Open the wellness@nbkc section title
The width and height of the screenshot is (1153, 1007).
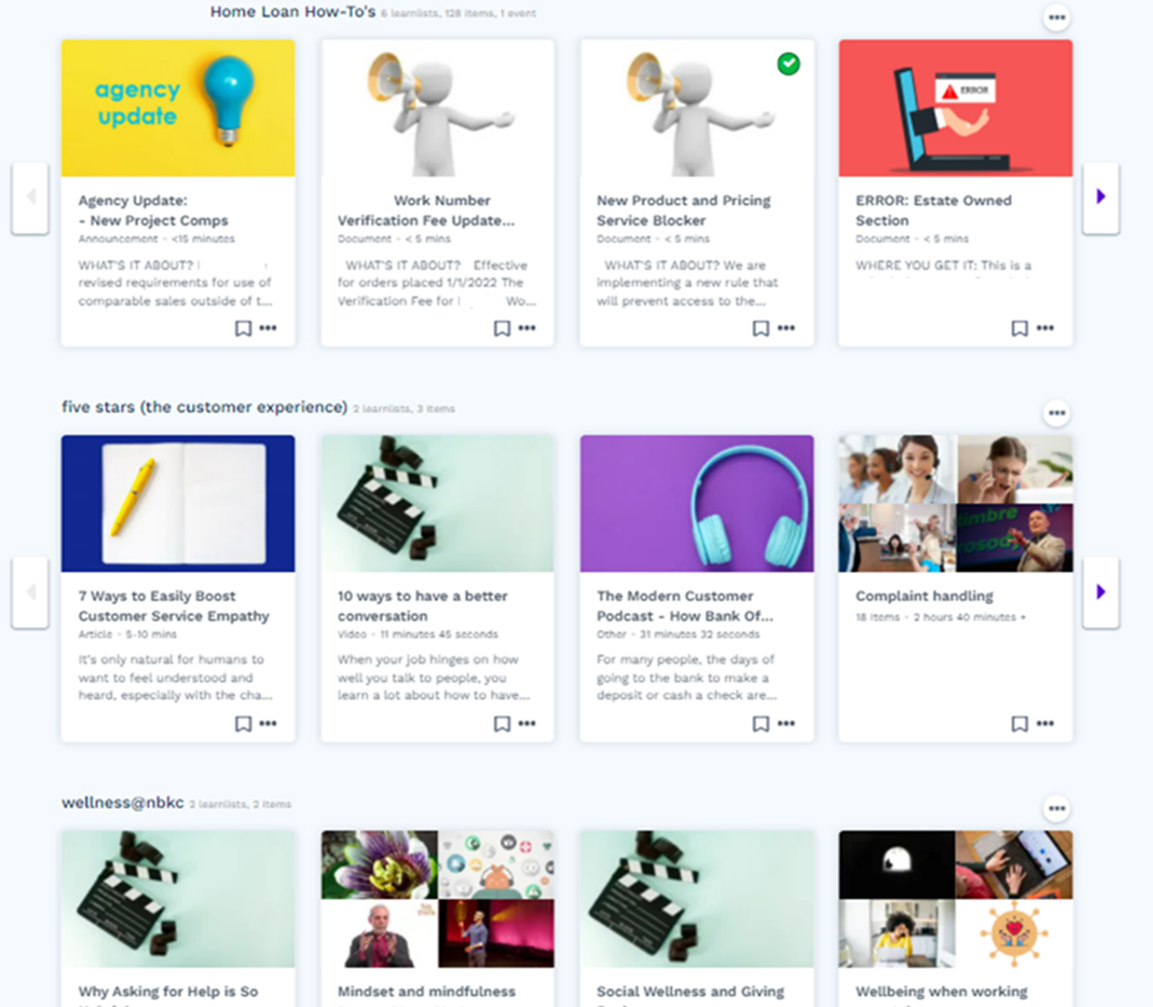[123, 803]
